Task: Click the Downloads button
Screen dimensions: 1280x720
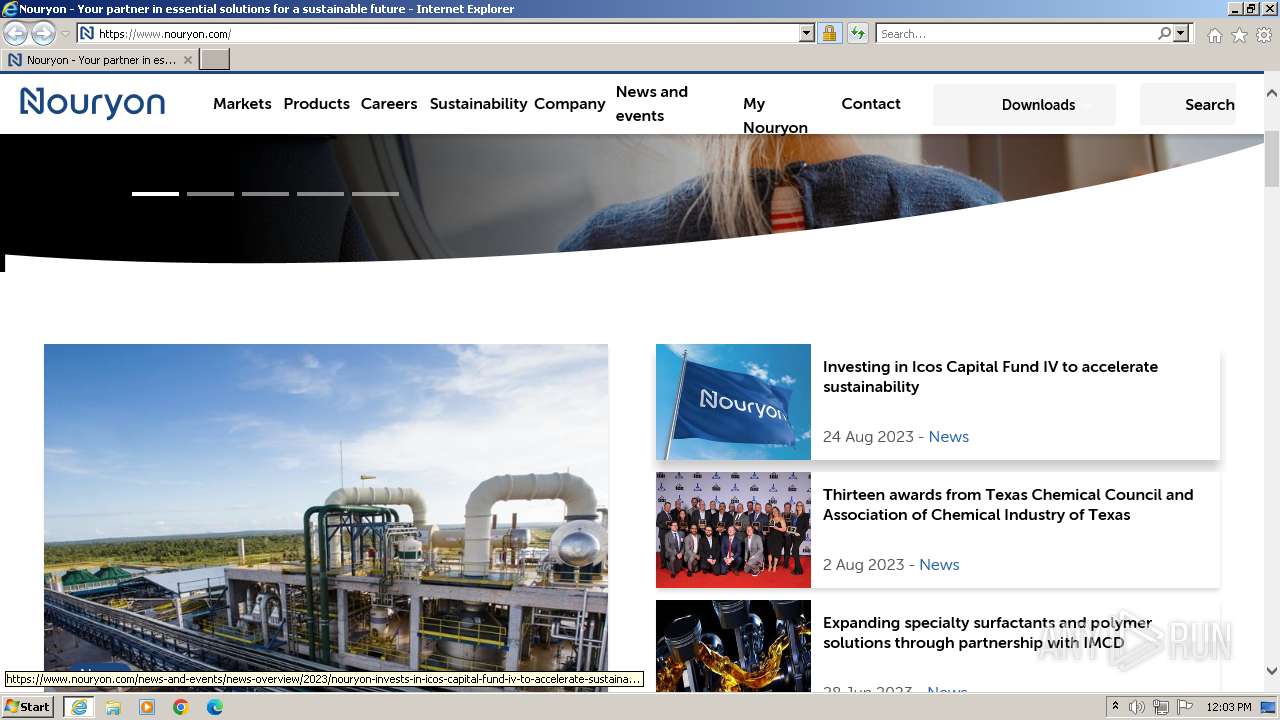Action: pyautogui.click(x=1024, y=105)
